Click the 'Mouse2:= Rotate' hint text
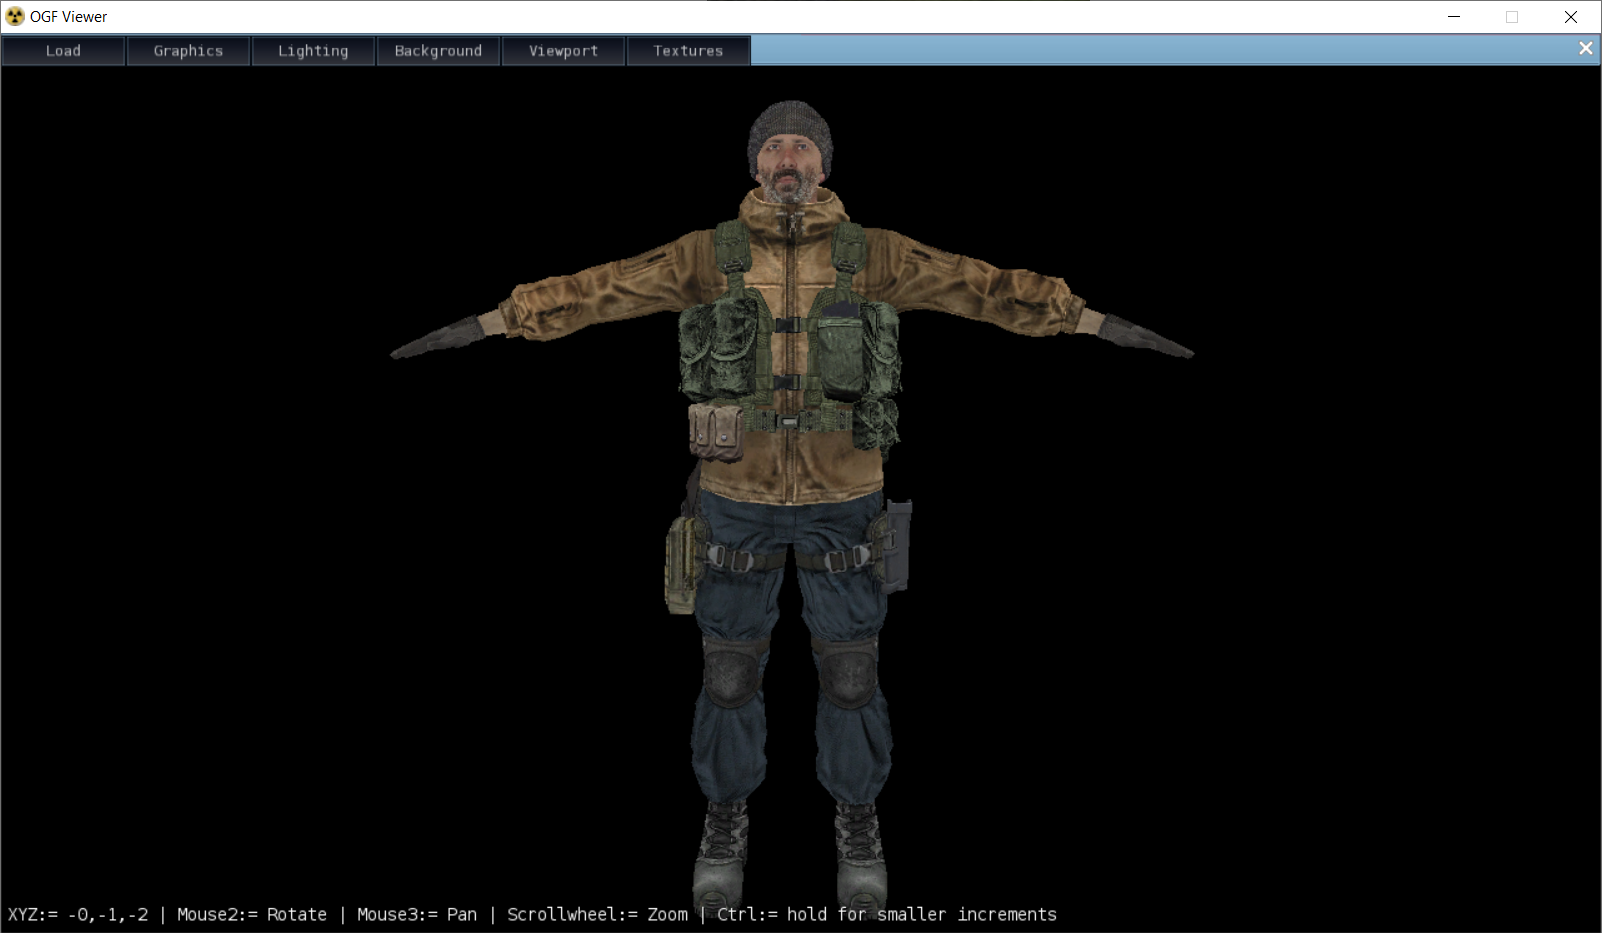 [x=252, y=914]
